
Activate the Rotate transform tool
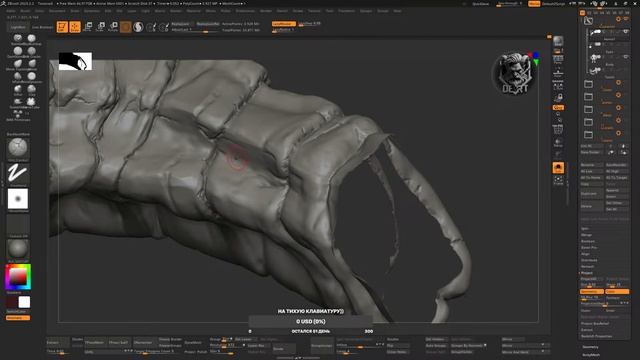113,27
